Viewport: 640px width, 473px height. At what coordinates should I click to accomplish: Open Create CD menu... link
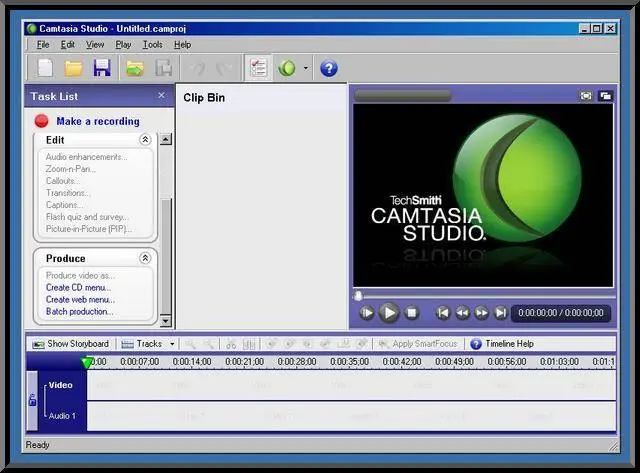78,287
